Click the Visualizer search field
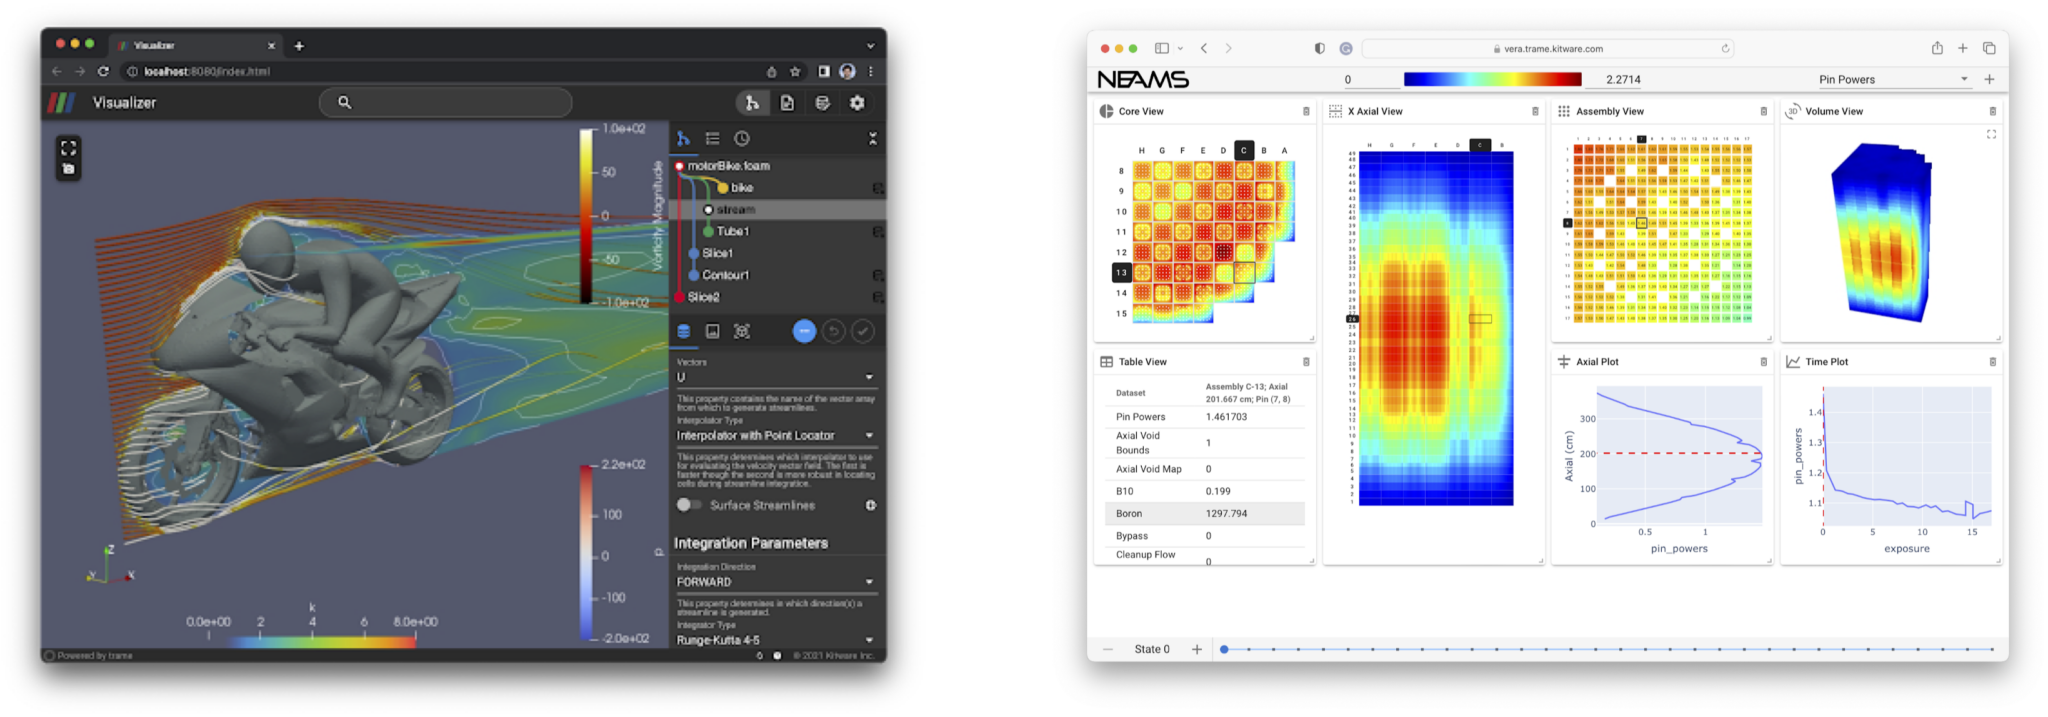The height and width of the screenshot is (717, 2048). click(x=446, y=103)
